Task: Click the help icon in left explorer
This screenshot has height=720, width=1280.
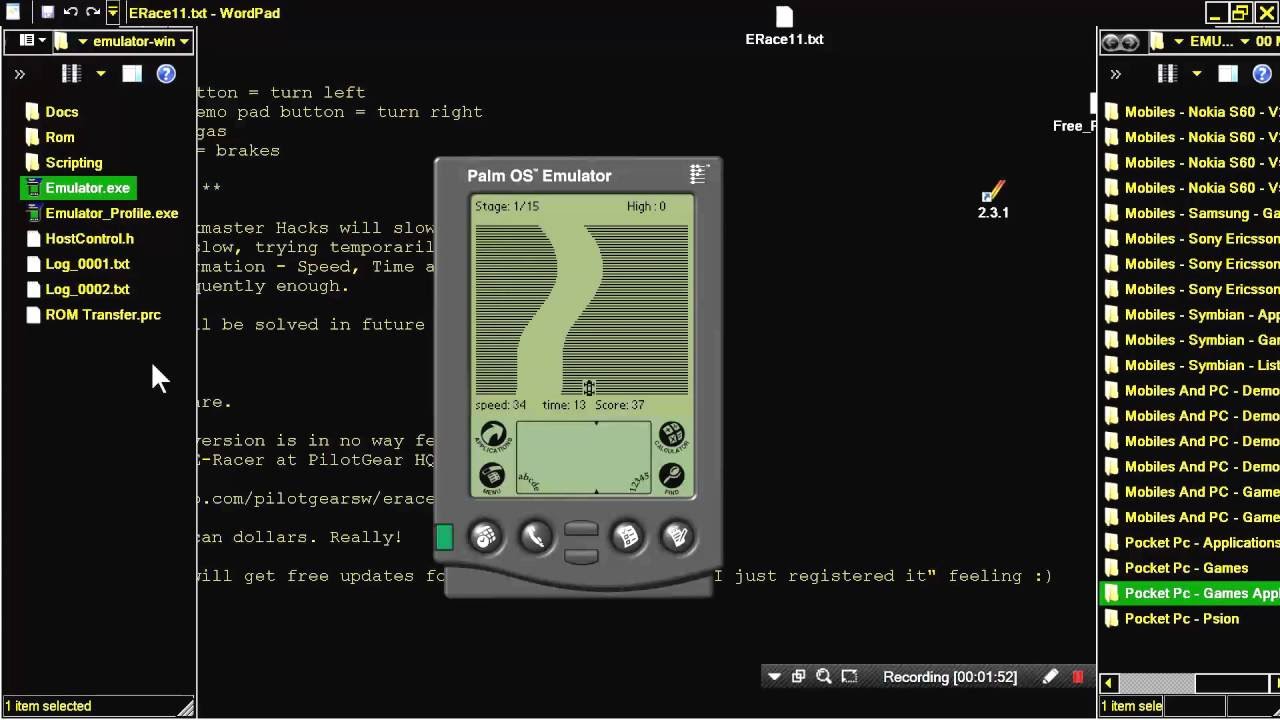Action: pos(166,74)
